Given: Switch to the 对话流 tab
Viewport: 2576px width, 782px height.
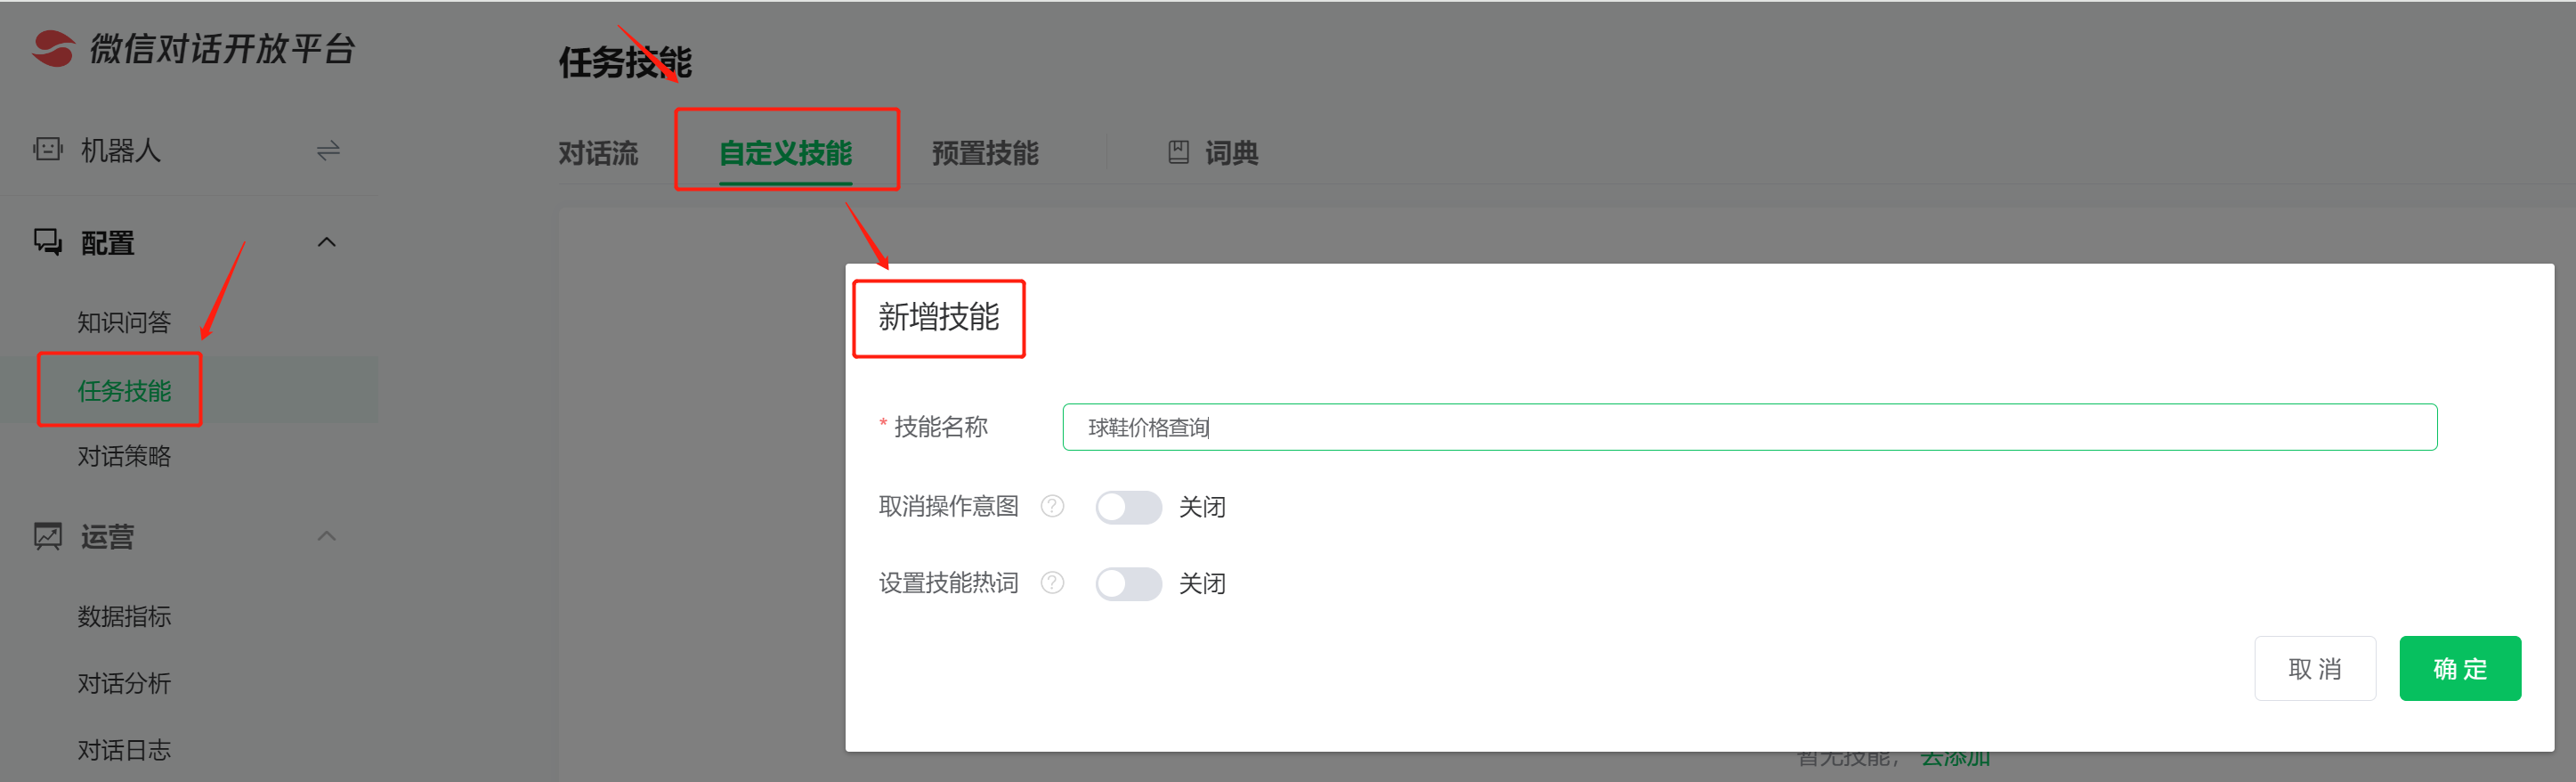Looking at the screenshot, I should (597, 153).
